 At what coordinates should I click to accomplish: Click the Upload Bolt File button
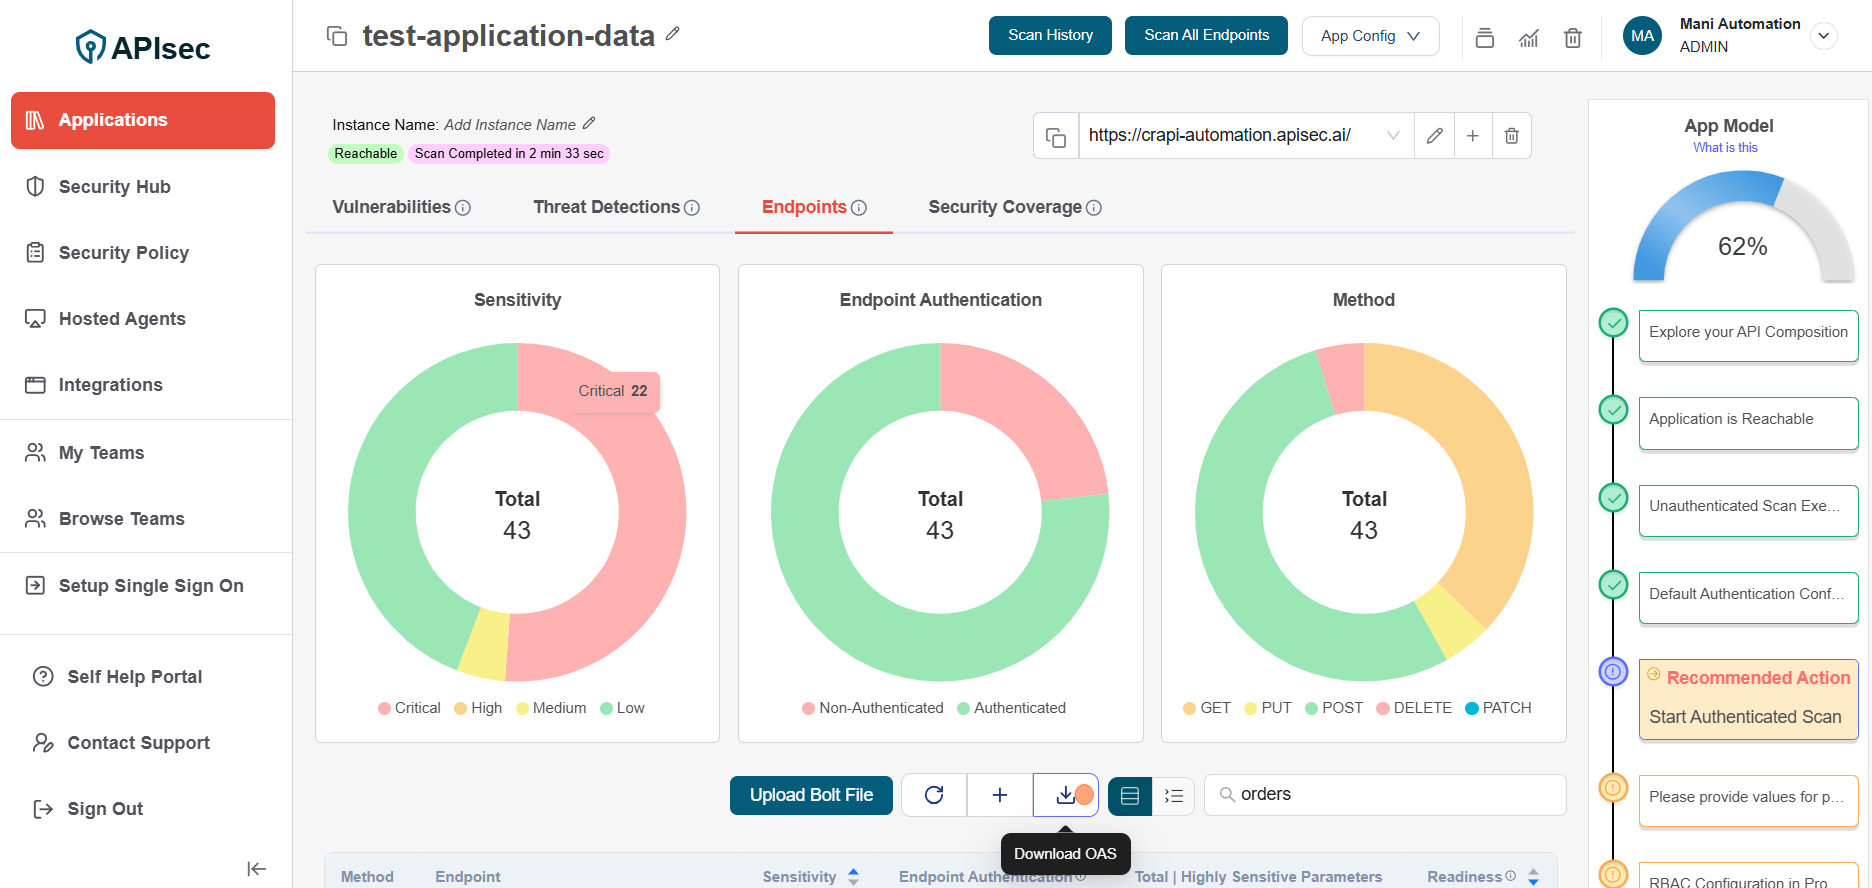(x=810, y=795)
